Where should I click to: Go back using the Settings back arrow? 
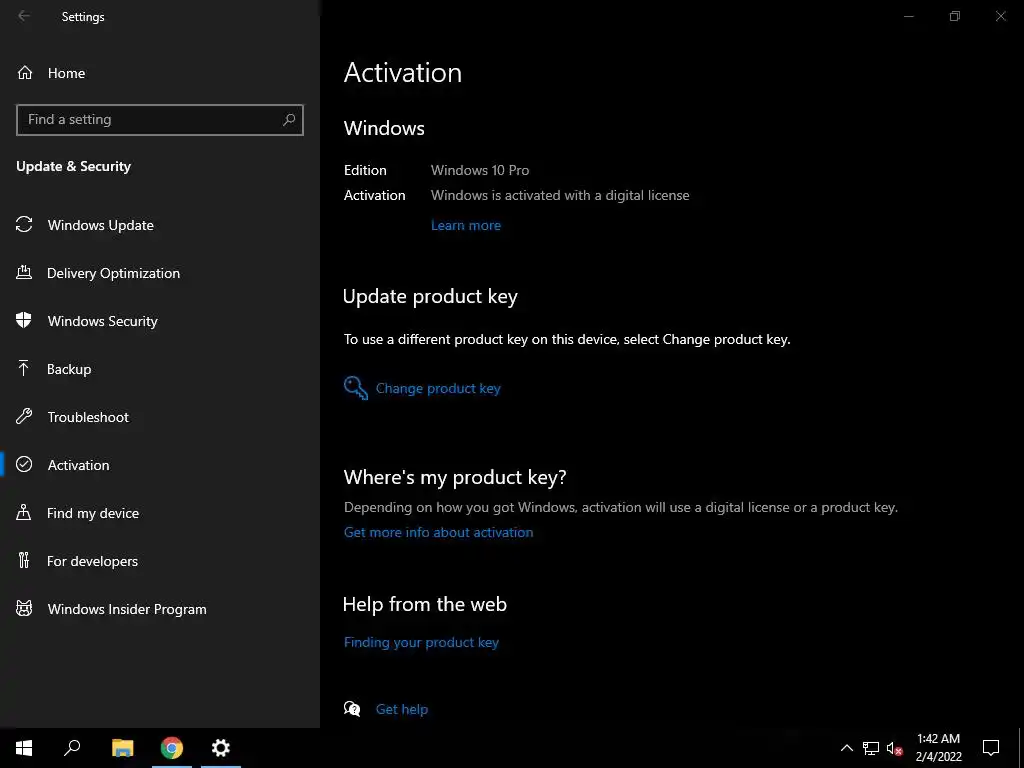[24, 16]
